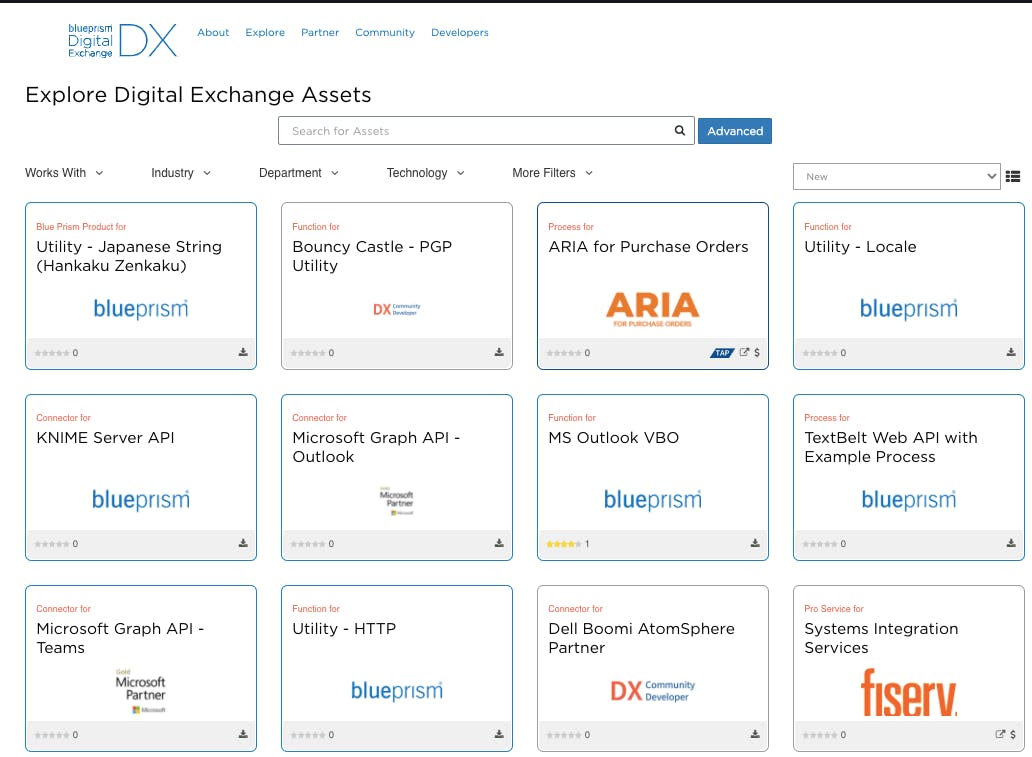Open Dell Boomi AtomSphere Partner title
Viewport: 1032px width, 757px height.
pos(642,638)
